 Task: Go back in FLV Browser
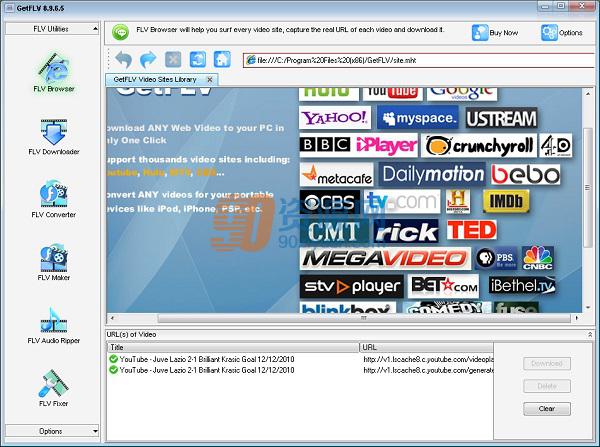coord(123,60)
